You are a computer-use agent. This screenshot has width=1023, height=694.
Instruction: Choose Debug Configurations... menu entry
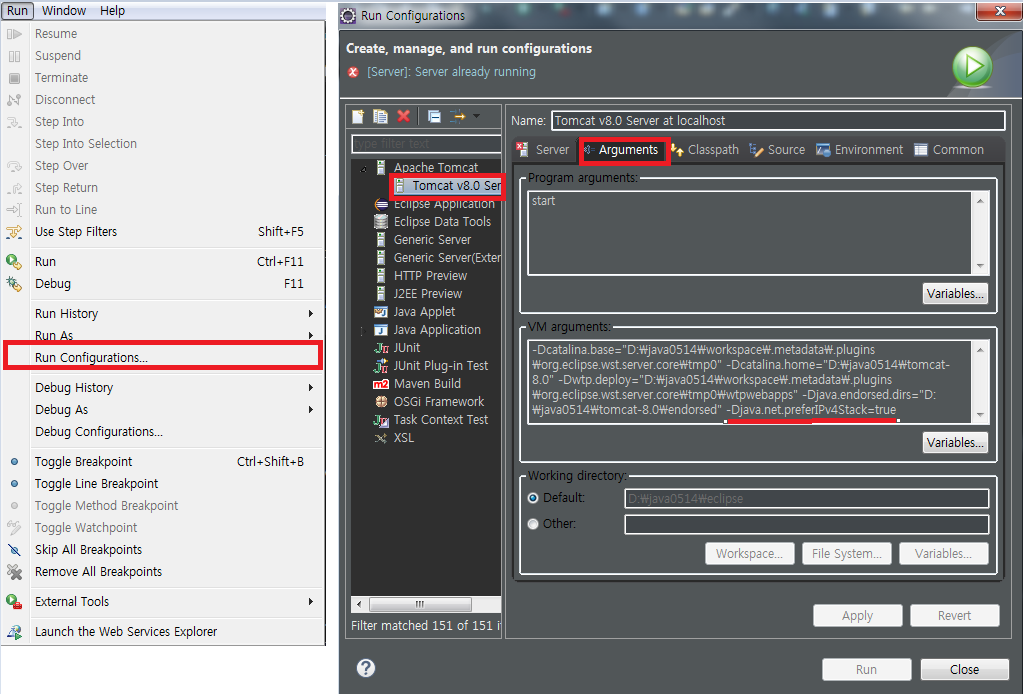point(162,432)
